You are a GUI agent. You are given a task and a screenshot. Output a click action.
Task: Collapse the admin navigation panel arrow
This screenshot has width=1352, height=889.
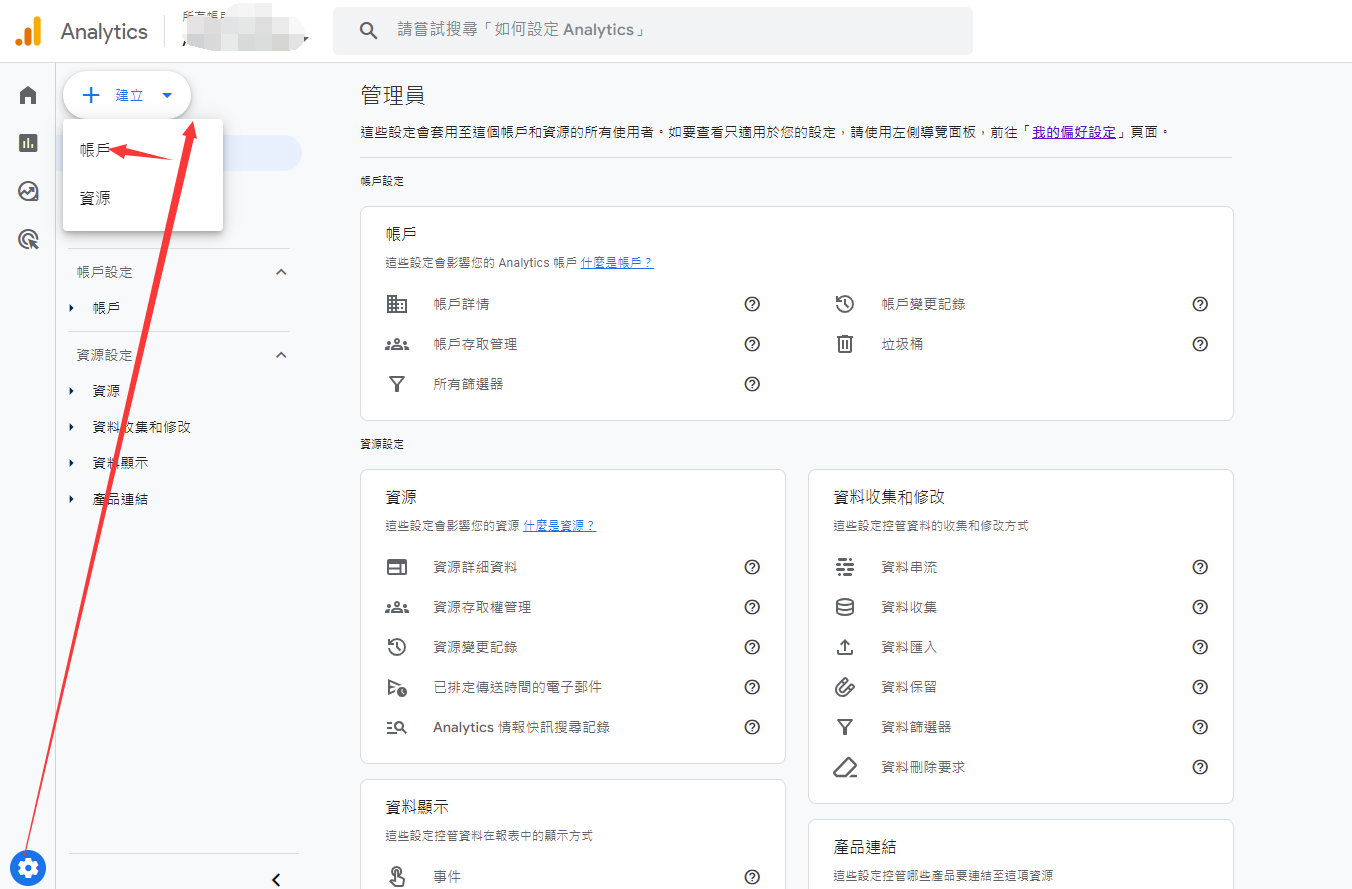point(276,879)
